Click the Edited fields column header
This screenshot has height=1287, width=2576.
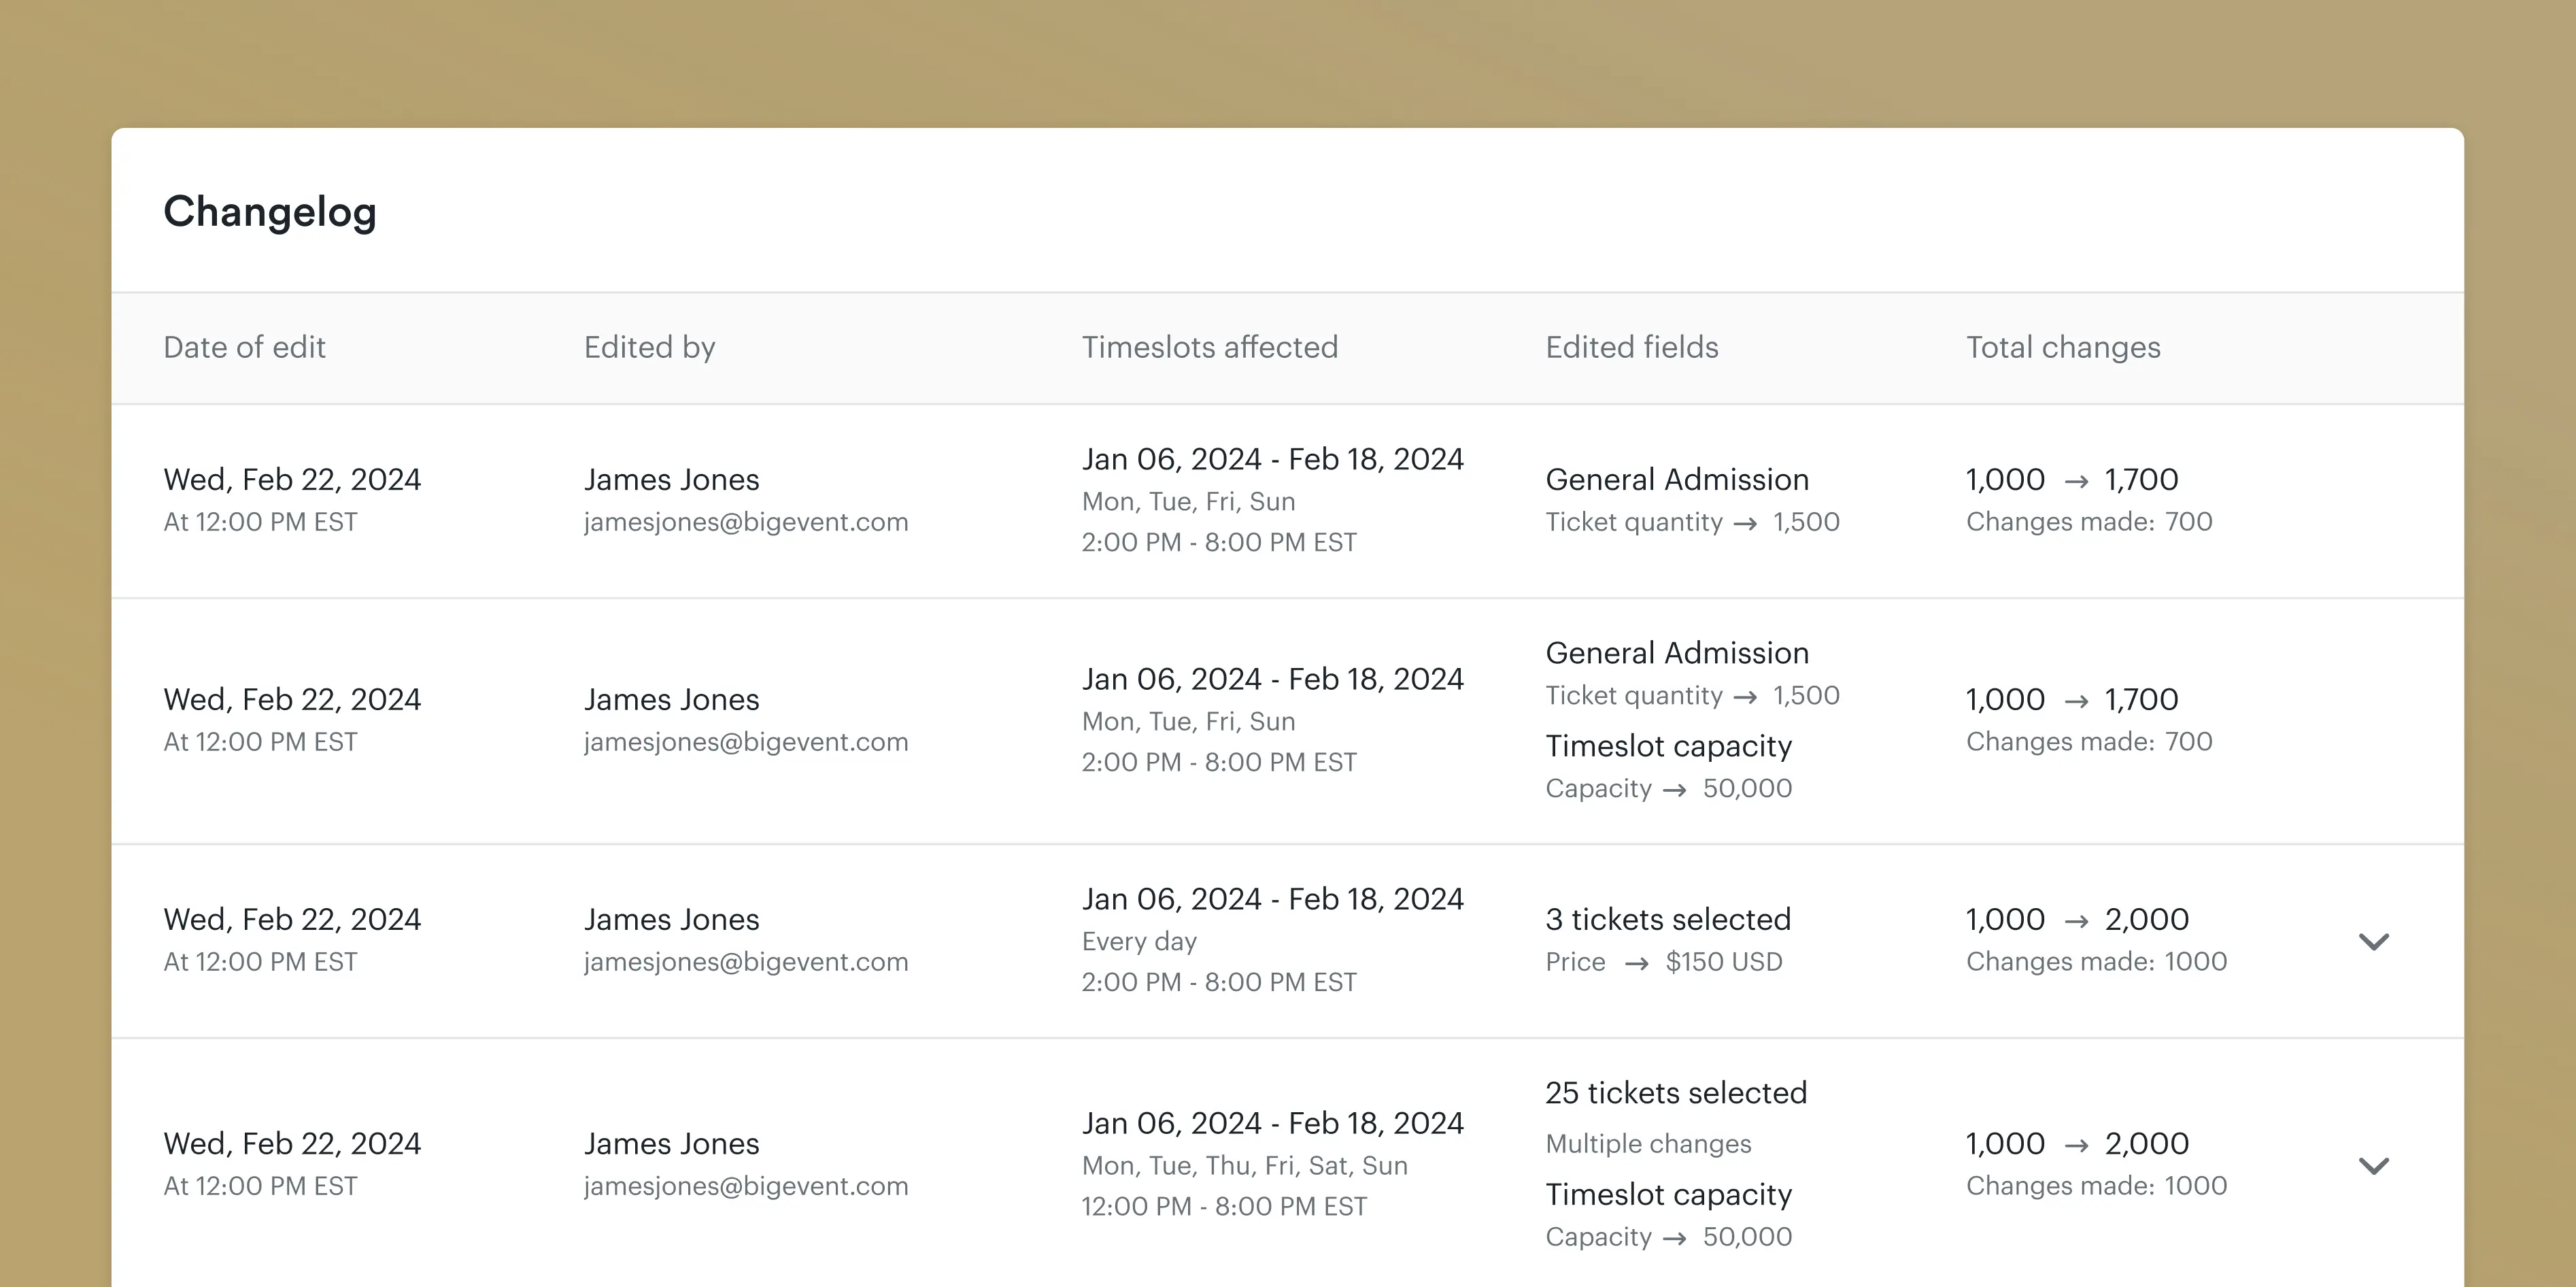pos(1631,347)
